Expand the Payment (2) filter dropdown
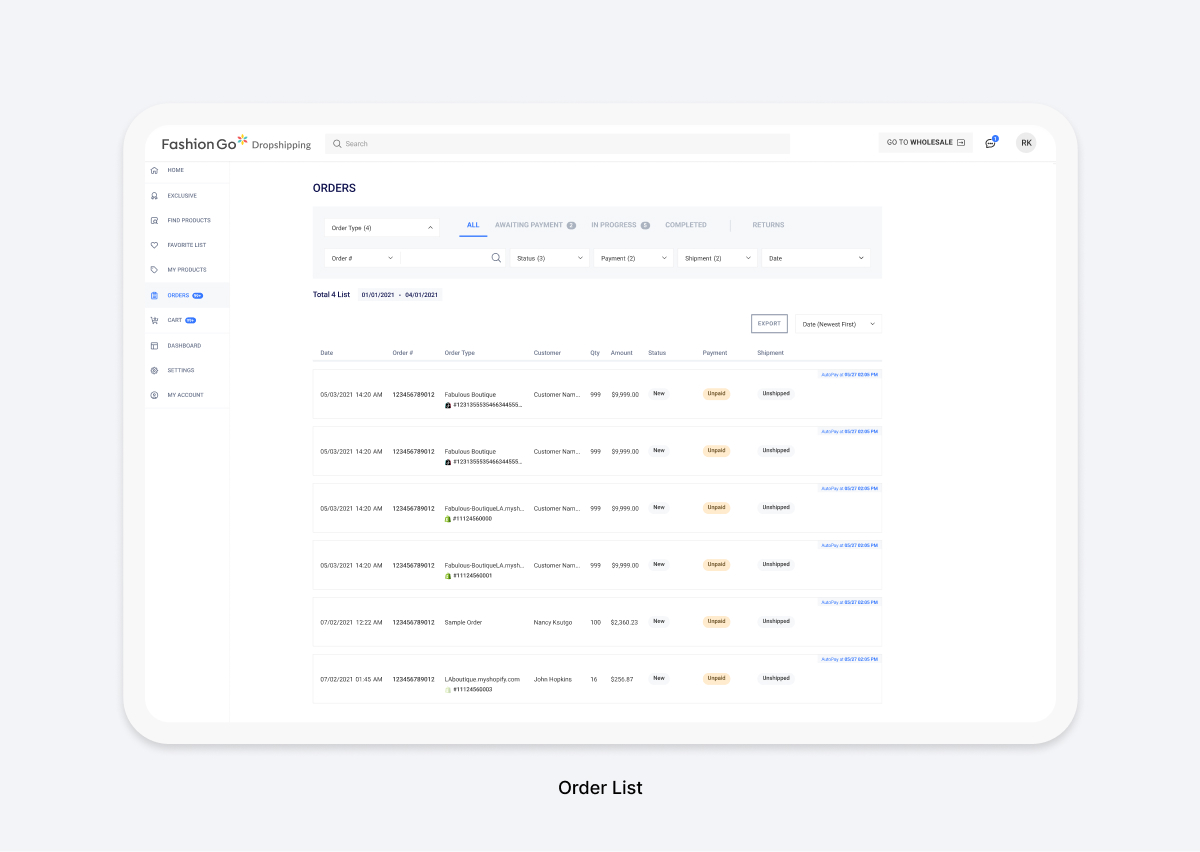 click(634, 258)
